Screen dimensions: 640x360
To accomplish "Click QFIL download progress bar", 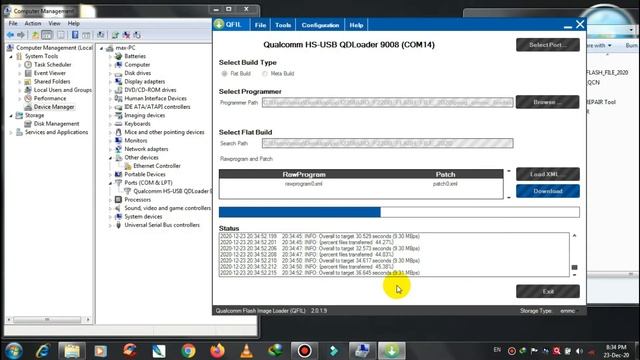I will [x=399, y=212].
